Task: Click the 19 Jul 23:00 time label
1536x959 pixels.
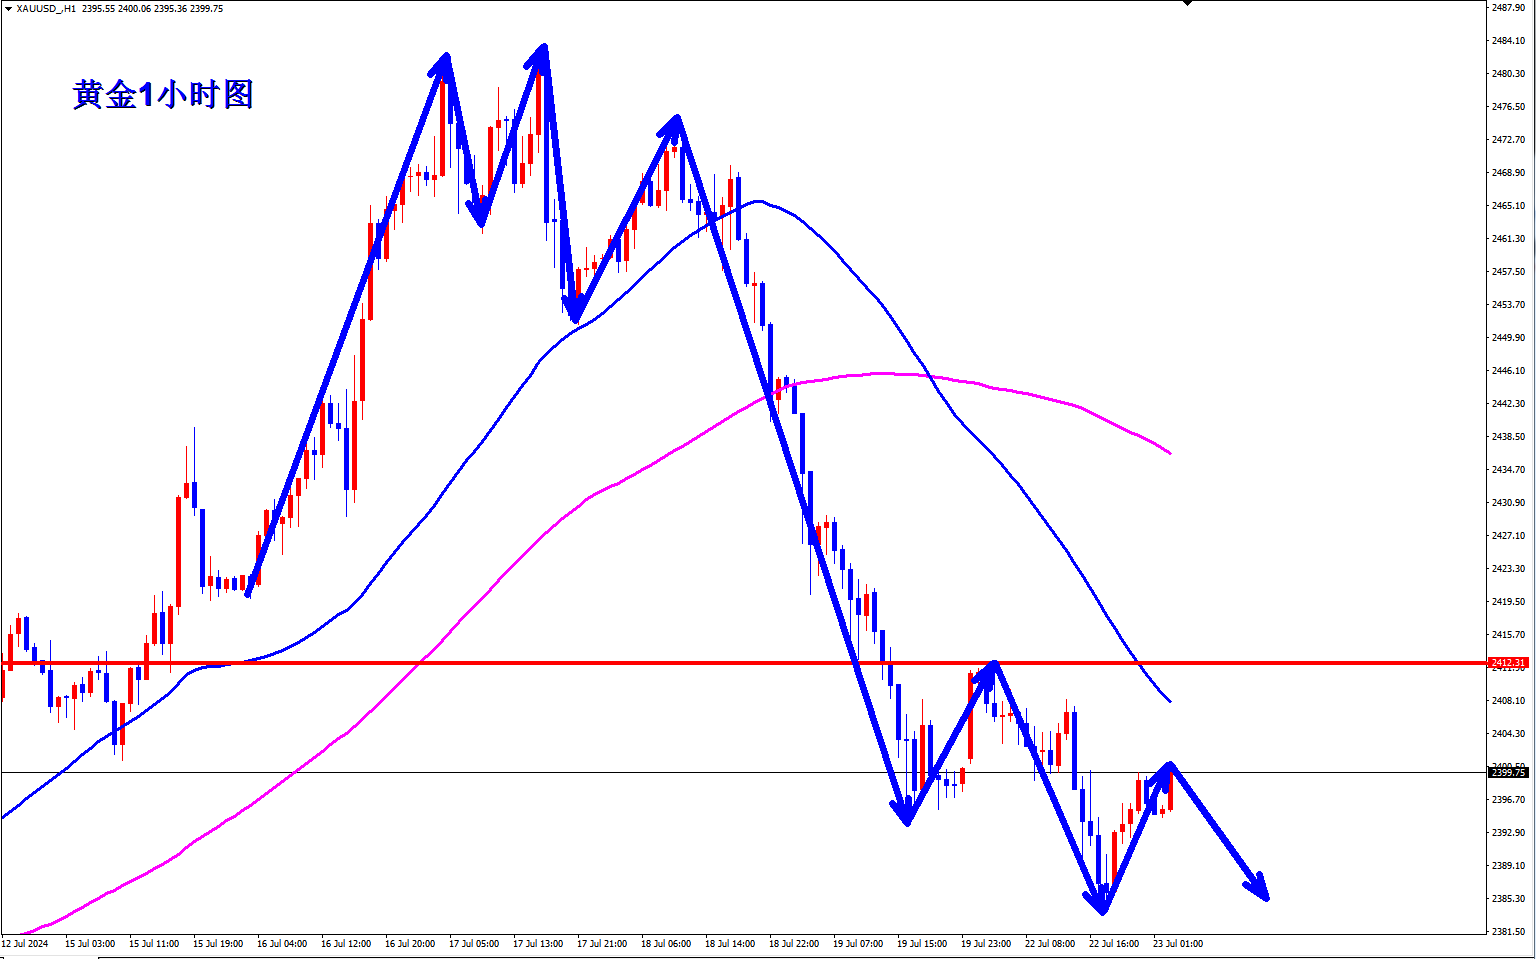Action: coord(986,944)
